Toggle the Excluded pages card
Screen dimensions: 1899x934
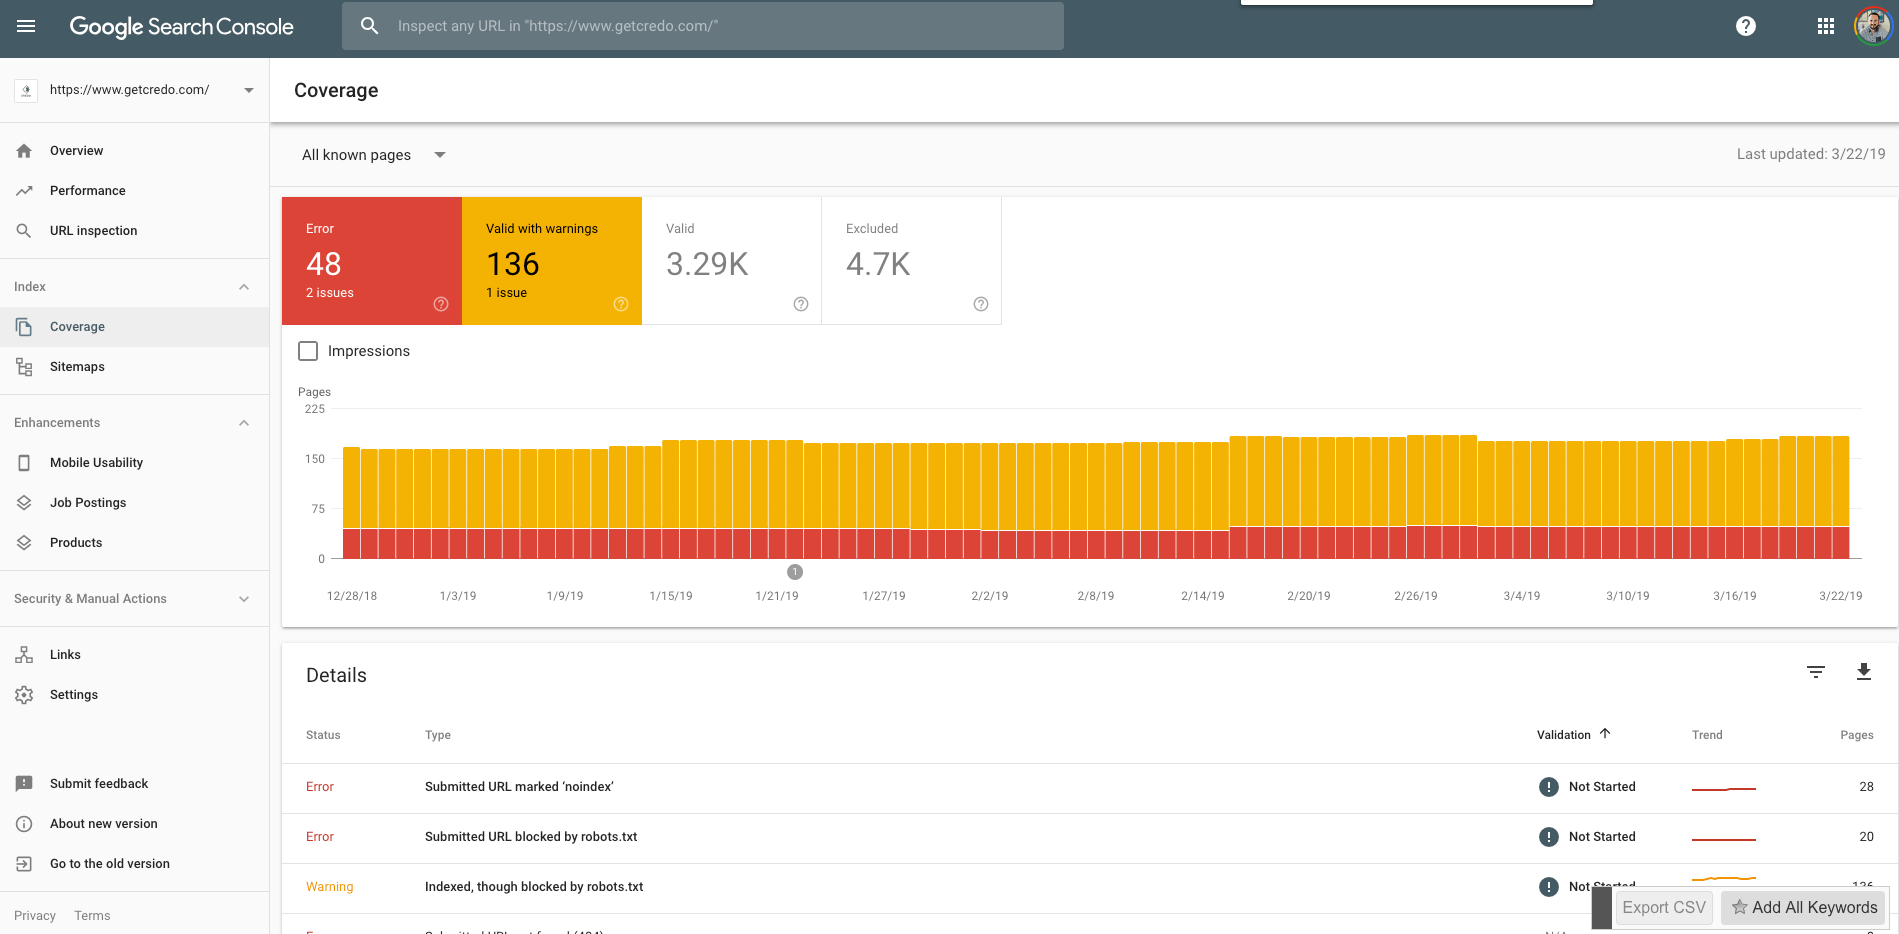910,260
